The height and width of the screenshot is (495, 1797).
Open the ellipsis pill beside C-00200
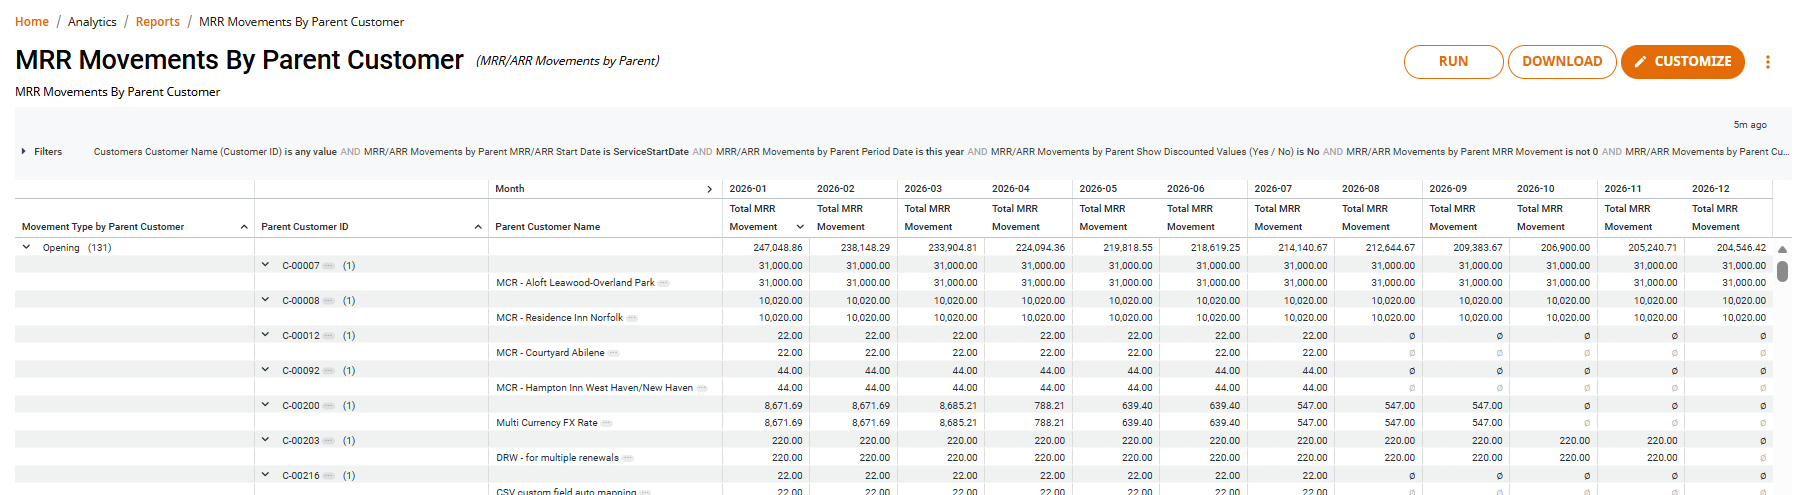point(329,406)
